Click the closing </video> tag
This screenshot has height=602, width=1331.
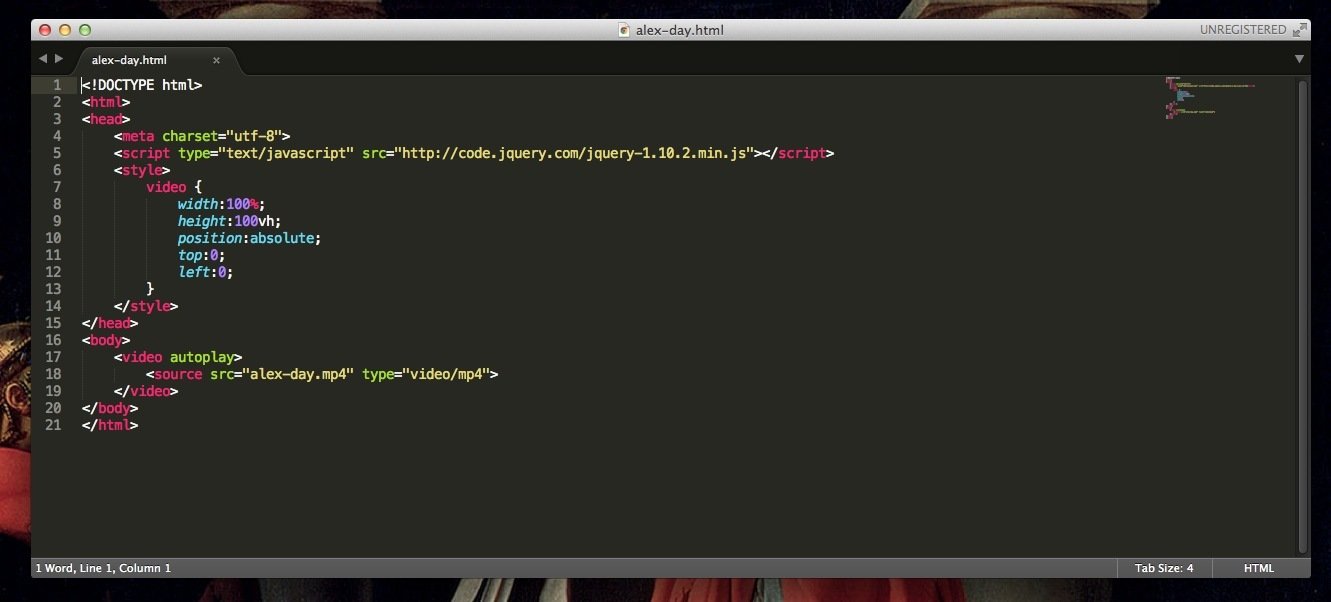tap(146, 391)
